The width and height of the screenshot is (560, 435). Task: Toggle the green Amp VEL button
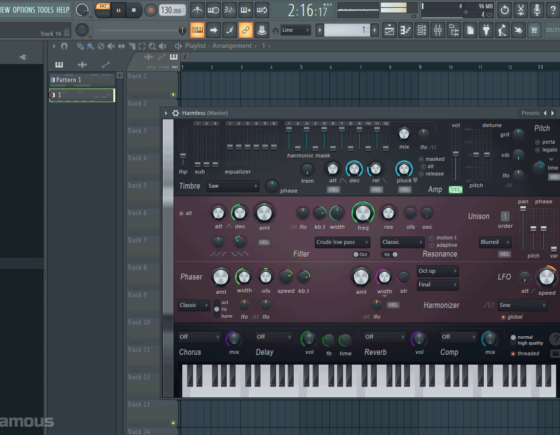tap(455, 190)
